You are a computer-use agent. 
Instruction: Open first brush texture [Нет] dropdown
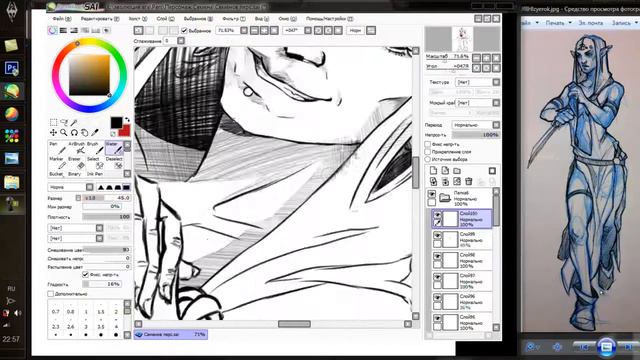tap(76, 228)
